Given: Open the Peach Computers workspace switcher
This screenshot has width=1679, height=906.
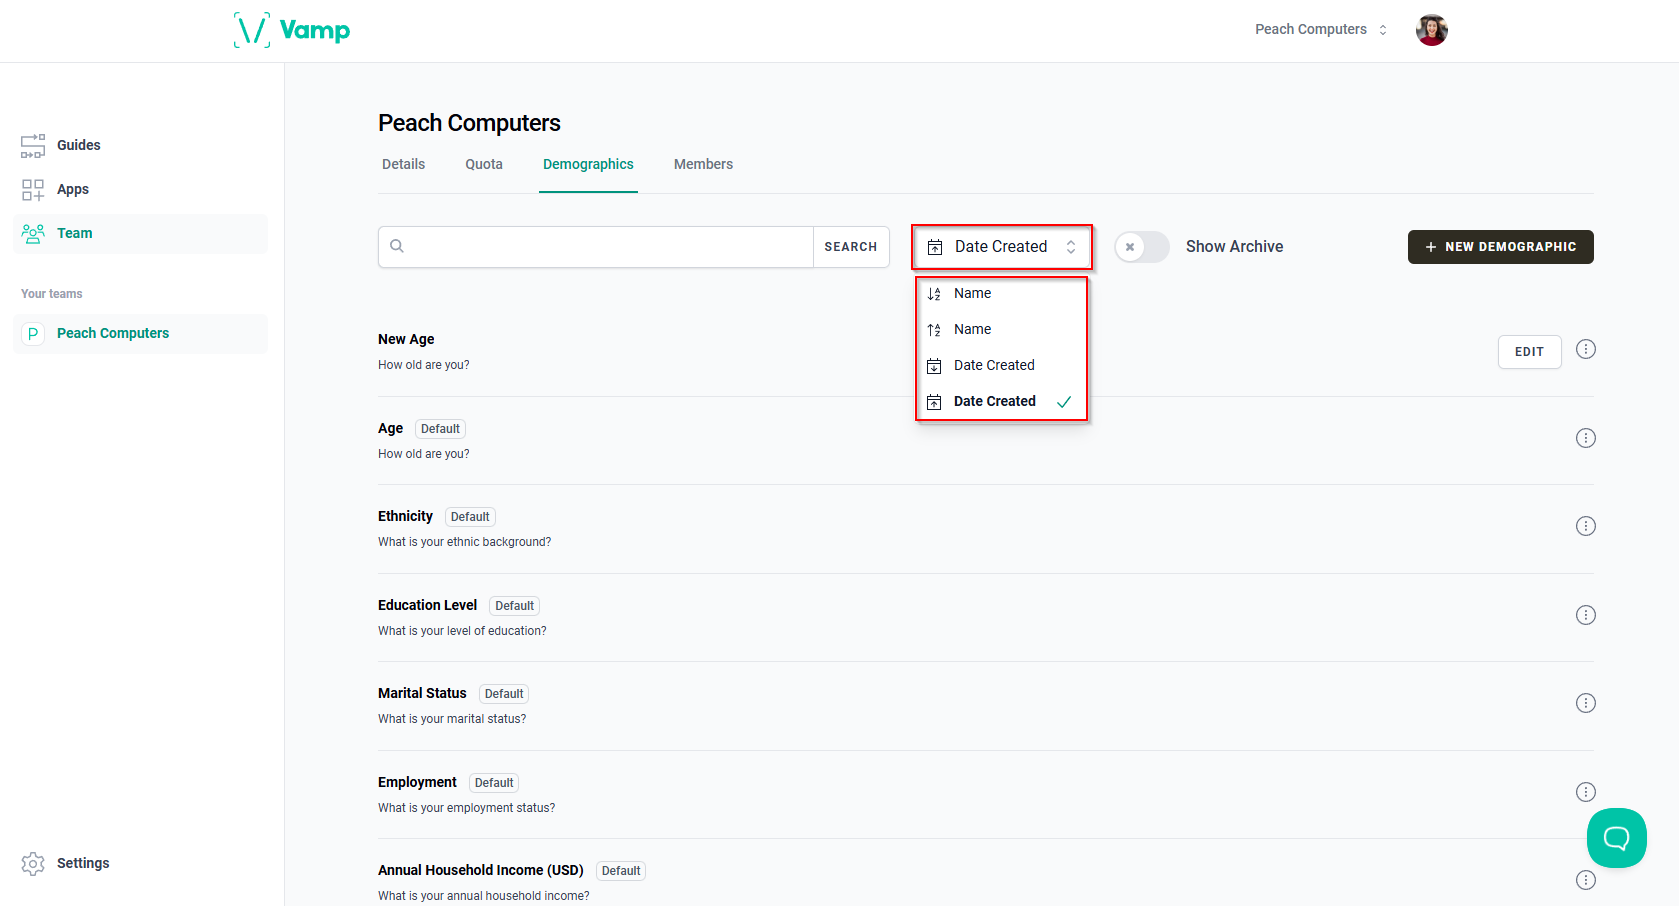Looking at the screenshot, I should point(1320,29).
